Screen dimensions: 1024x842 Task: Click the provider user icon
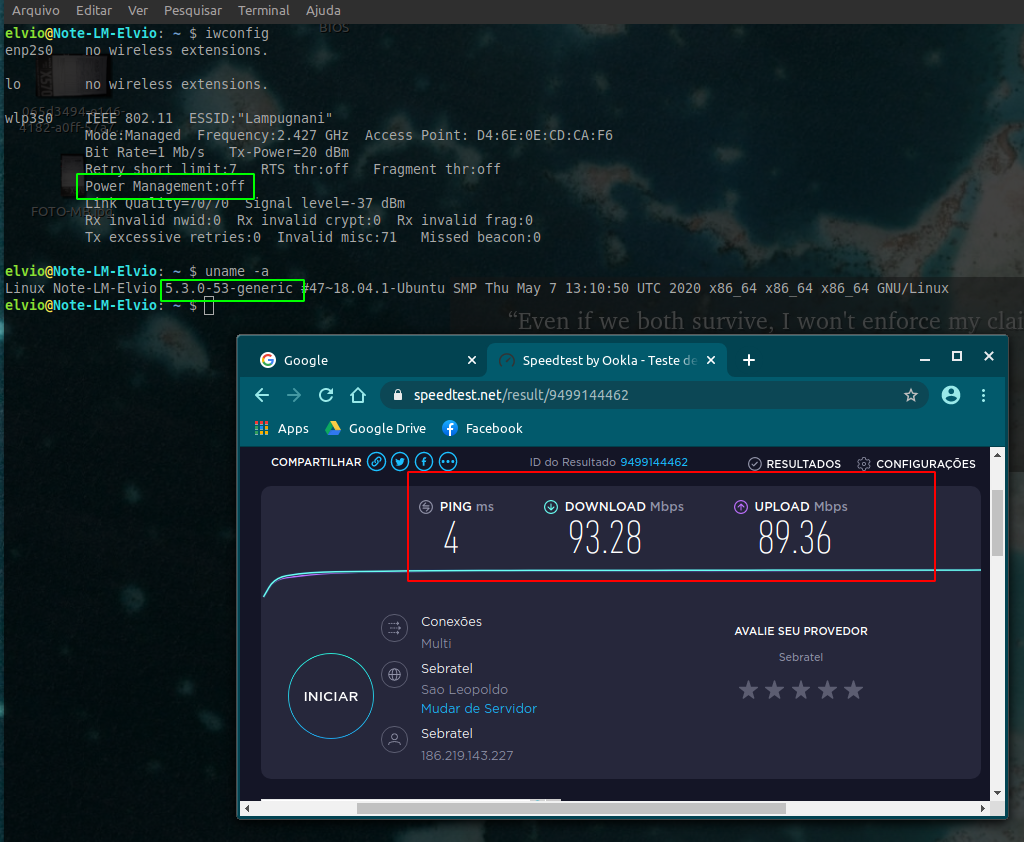394,739
